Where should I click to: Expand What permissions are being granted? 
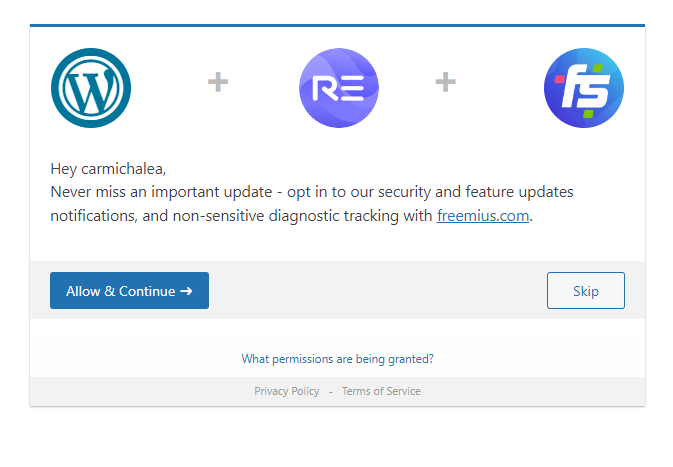[337, 358]
